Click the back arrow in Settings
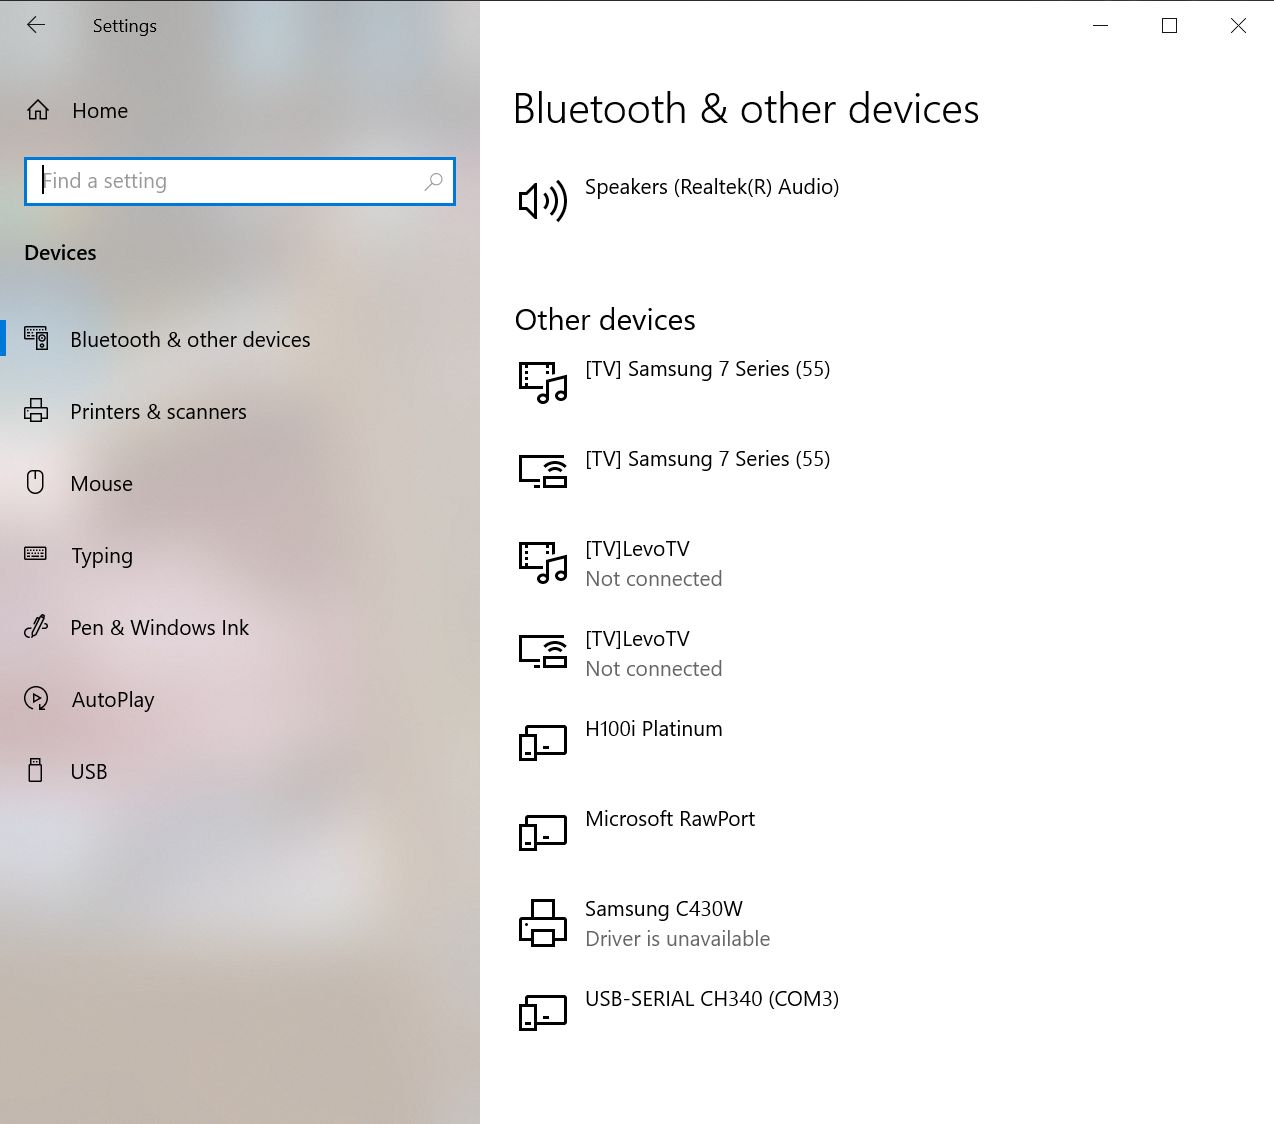 [36, 25]
